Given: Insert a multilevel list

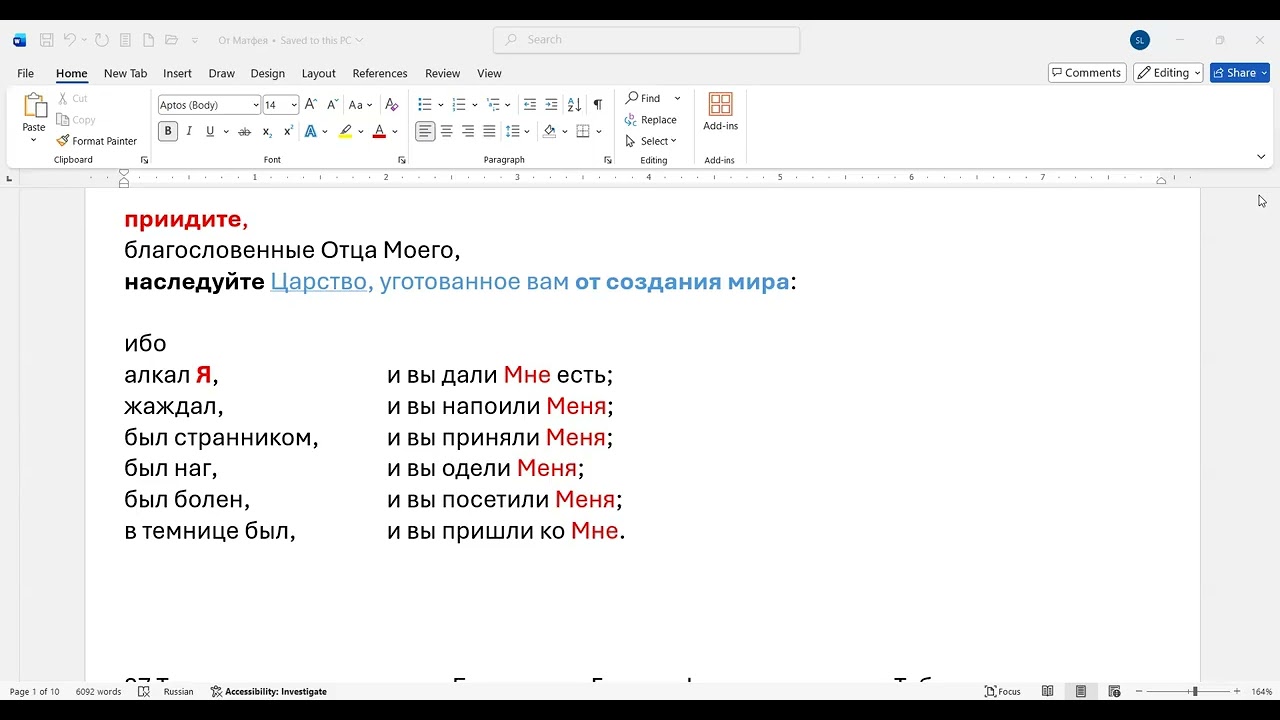Looking at the screenshot, I should click(493, 105).
